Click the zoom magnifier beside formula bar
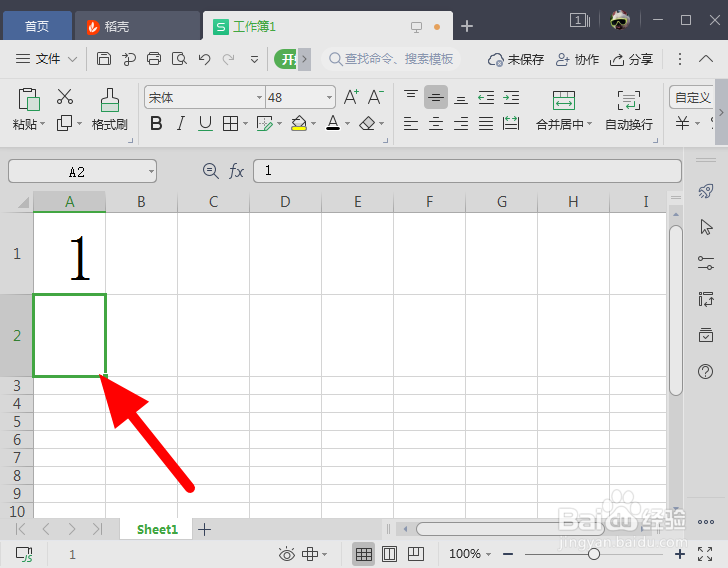Viewport: 728px width, 568px height. point(210,171)
